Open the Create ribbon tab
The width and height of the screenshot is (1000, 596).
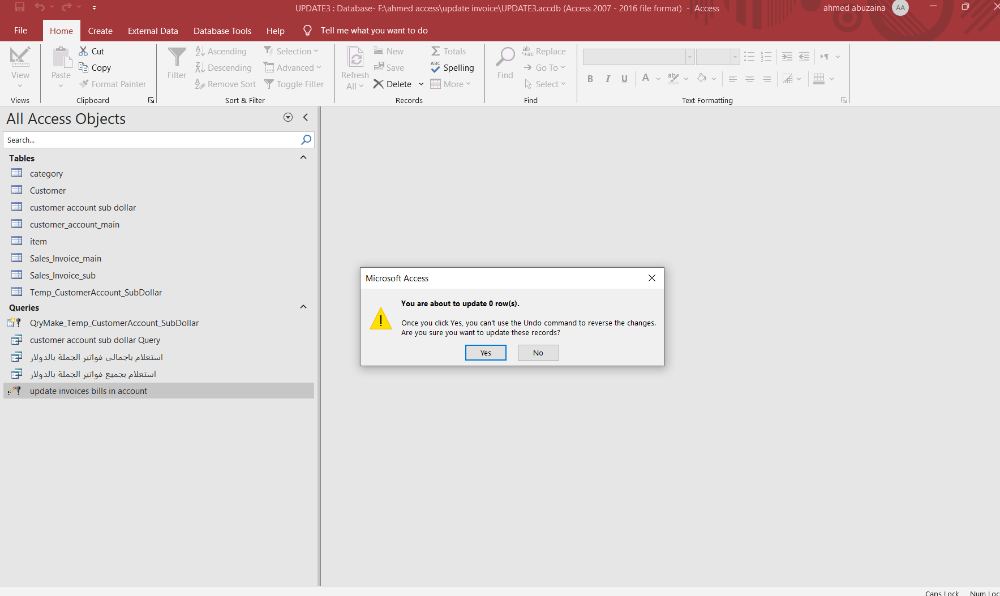tap(100, 31)
